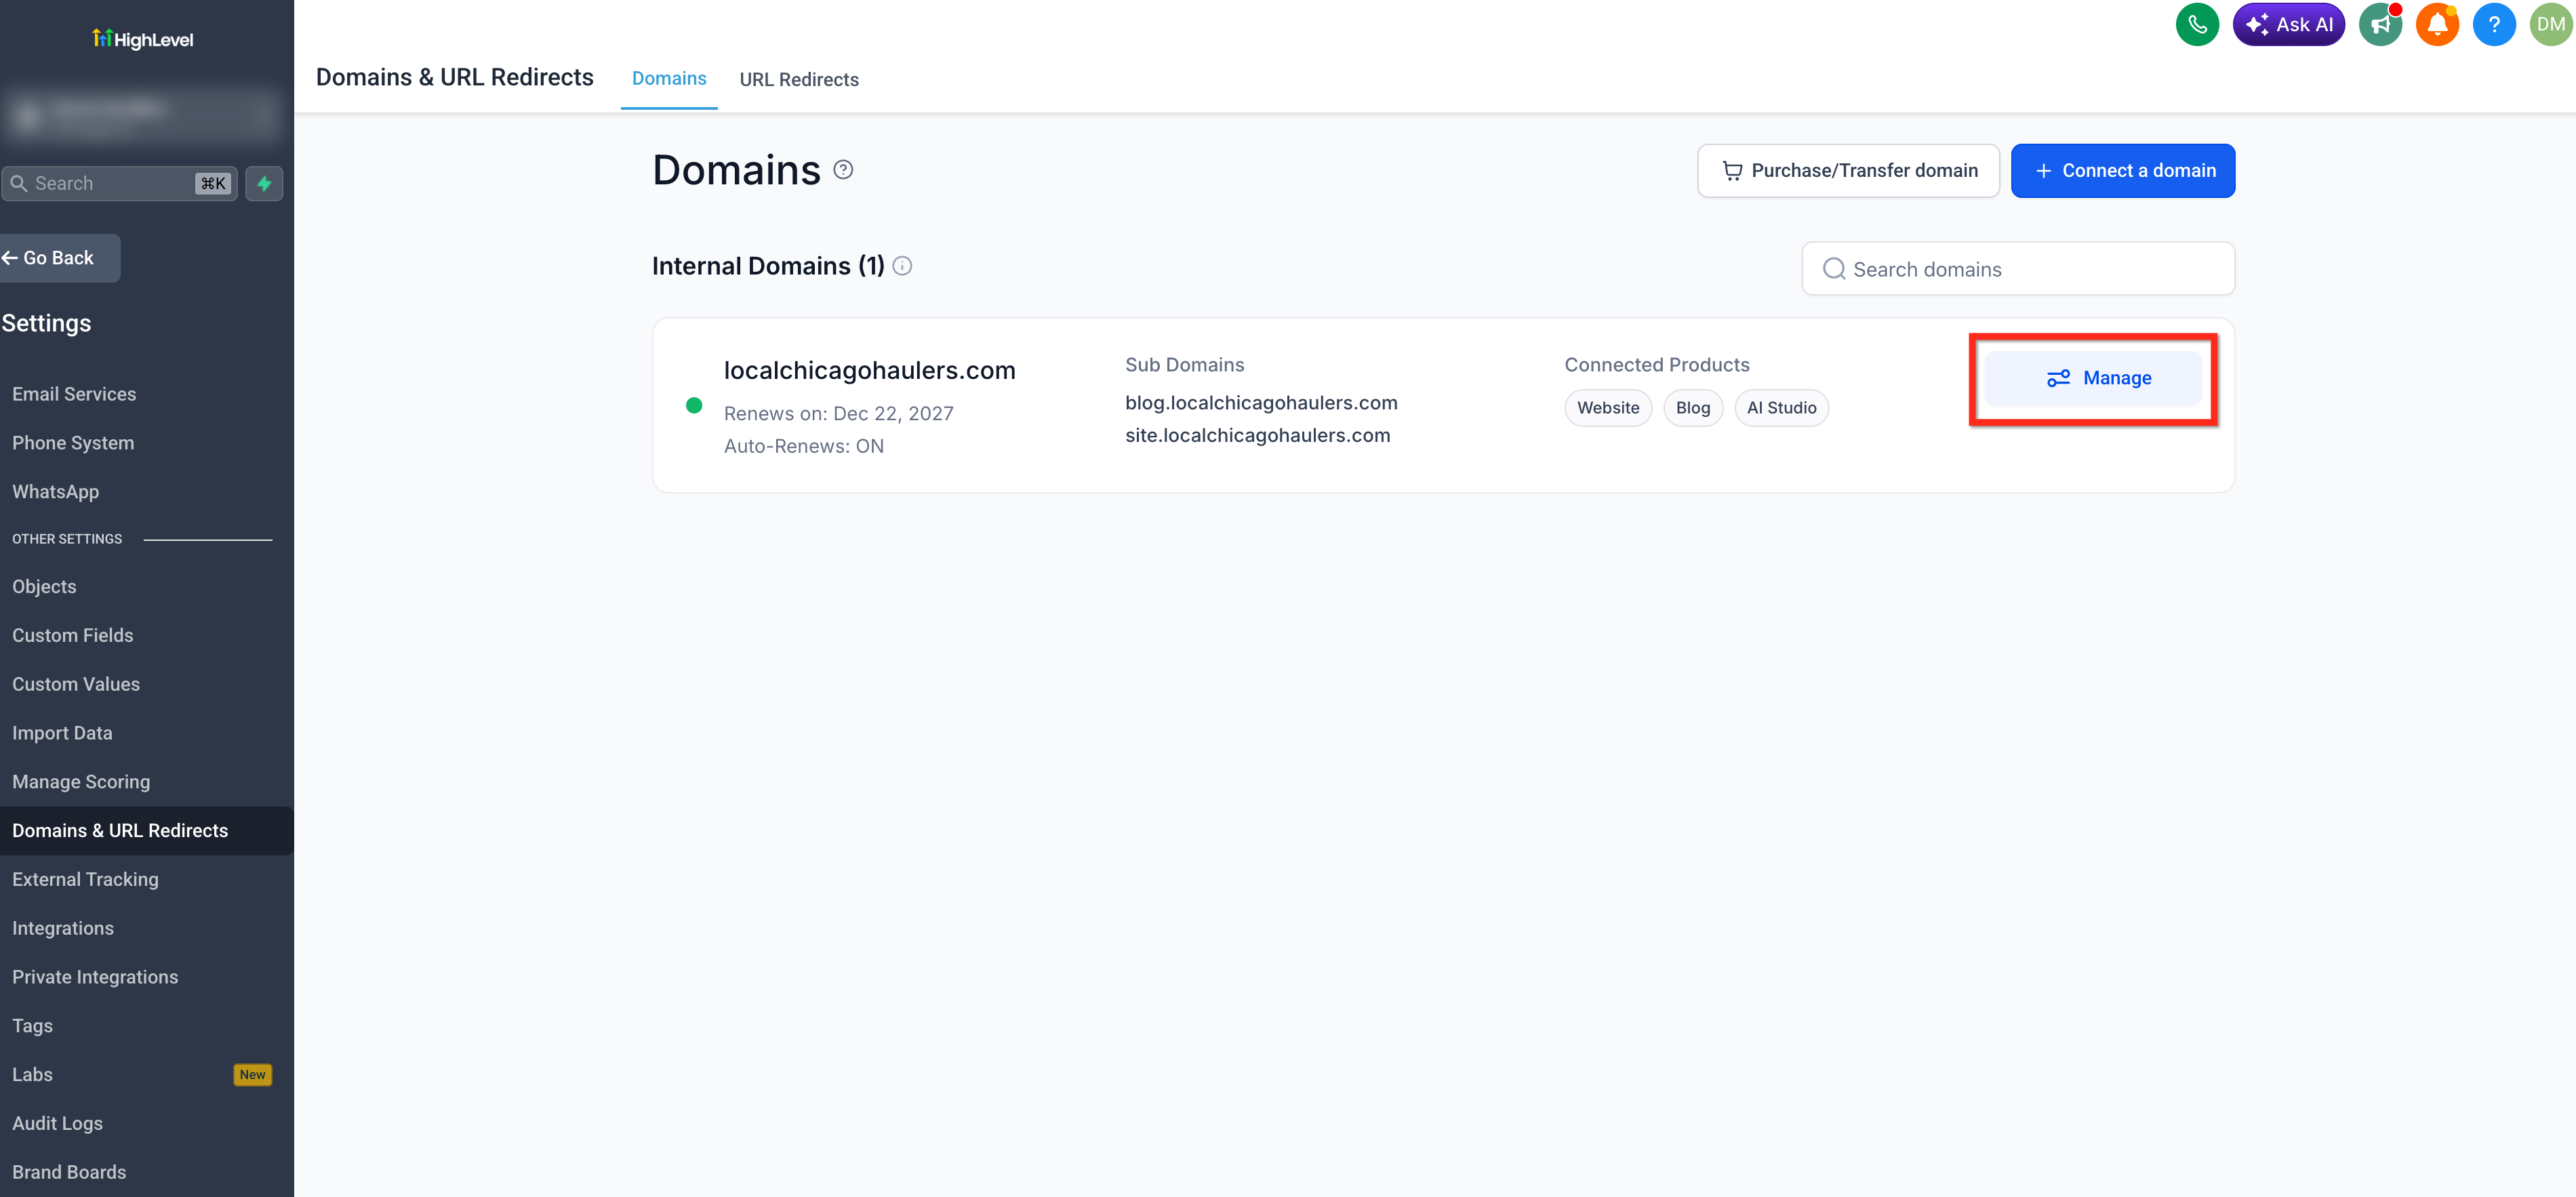Click Purchase/Transfer domain button
The height and width of the screenshot is (1197, 2576).
[1848, 171]
